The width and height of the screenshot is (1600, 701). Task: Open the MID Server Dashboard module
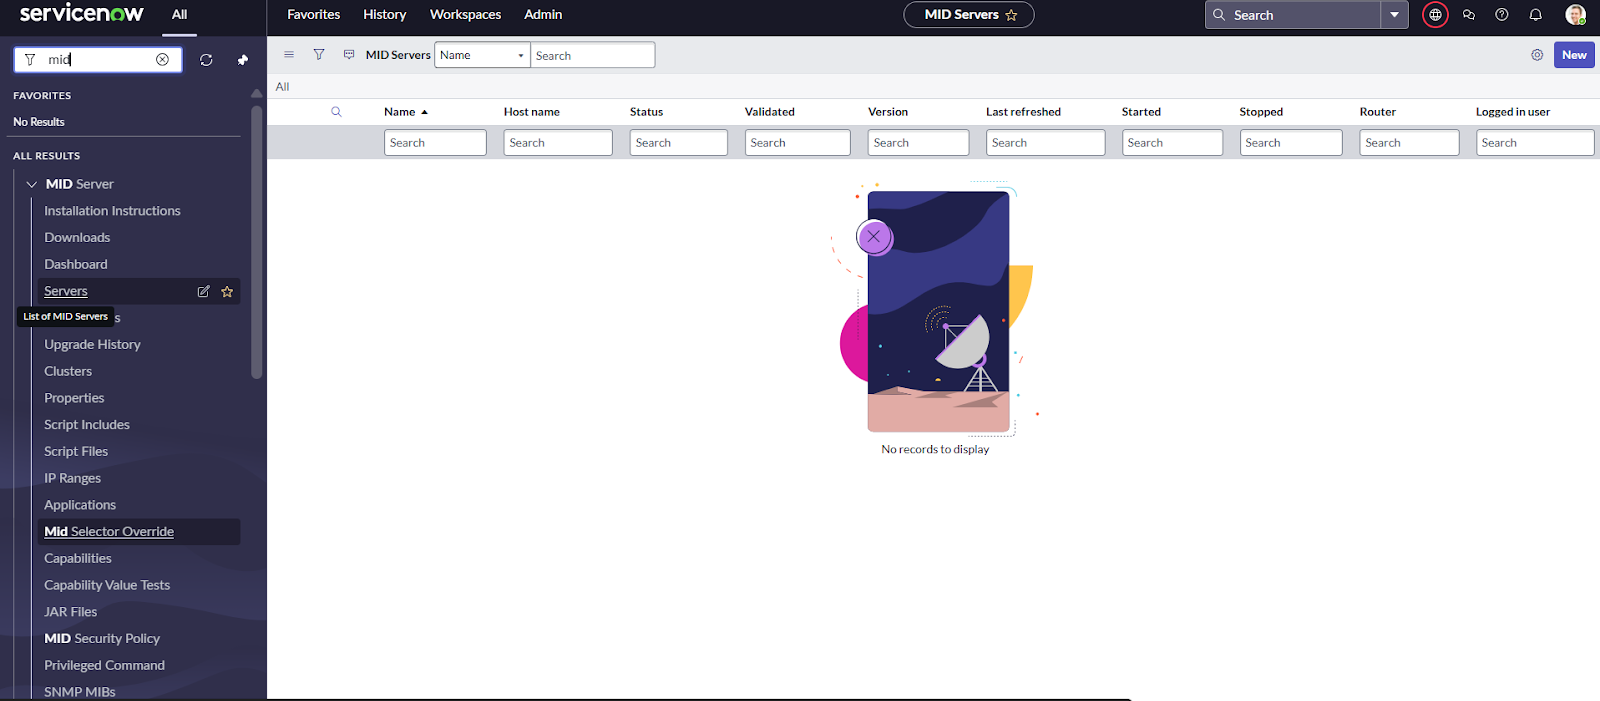[76, 265]
